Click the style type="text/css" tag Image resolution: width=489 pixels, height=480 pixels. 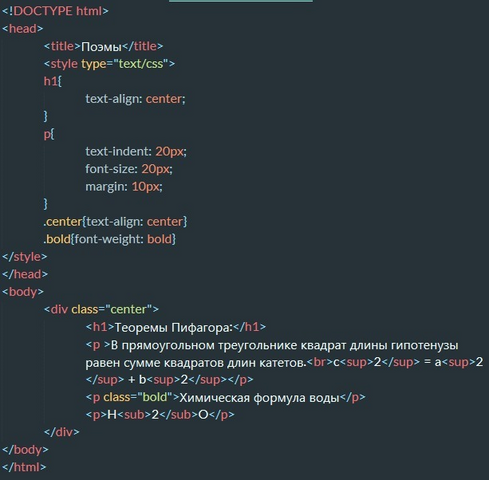[x=109, y=64]
